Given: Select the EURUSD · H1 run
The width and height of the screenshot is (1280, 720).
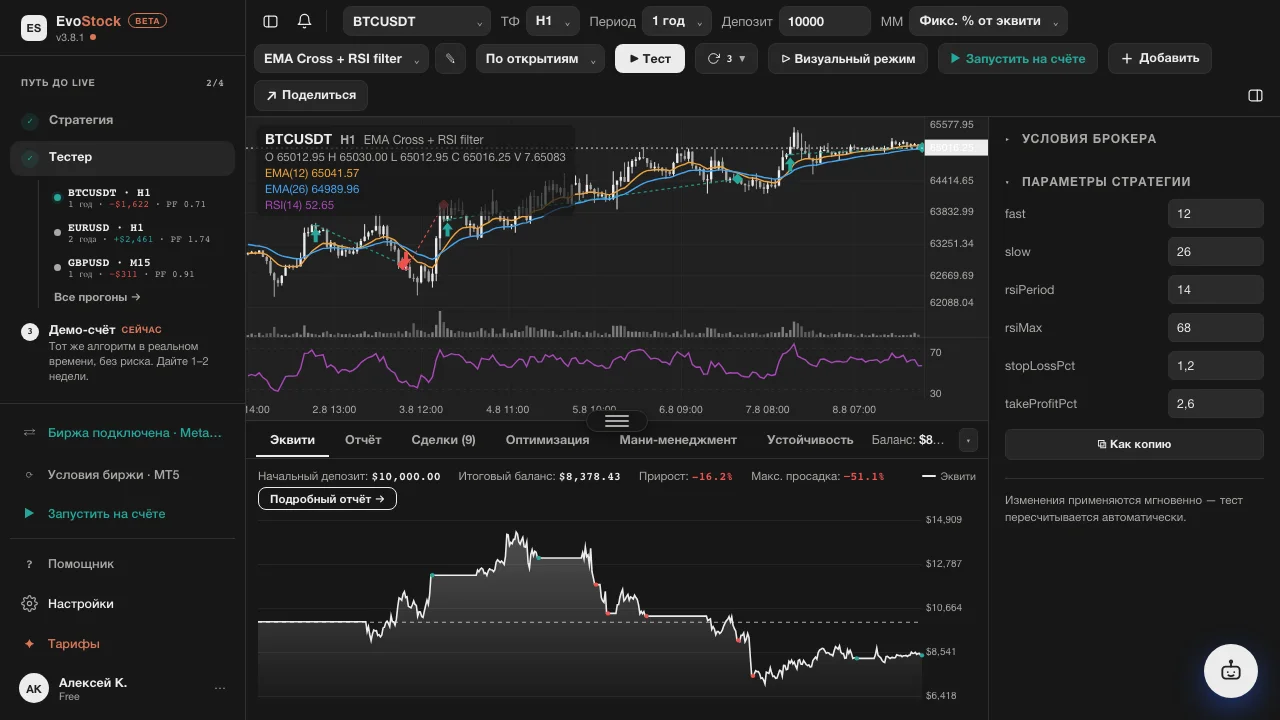Looking at the screenshot, I should [142, 233].
